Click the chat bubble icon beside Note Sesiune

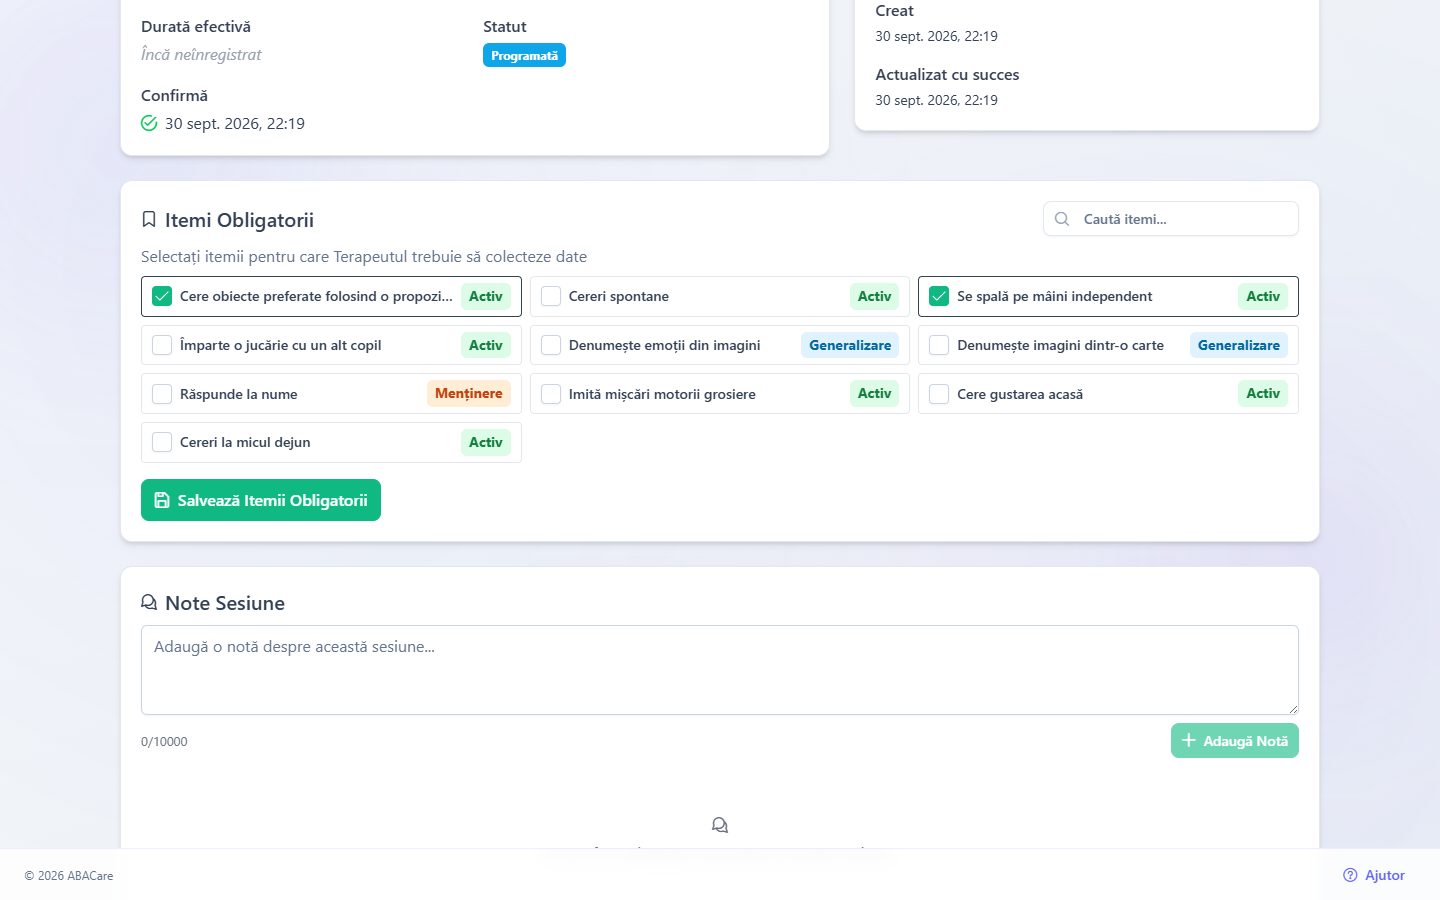click(x=149, y=602)
